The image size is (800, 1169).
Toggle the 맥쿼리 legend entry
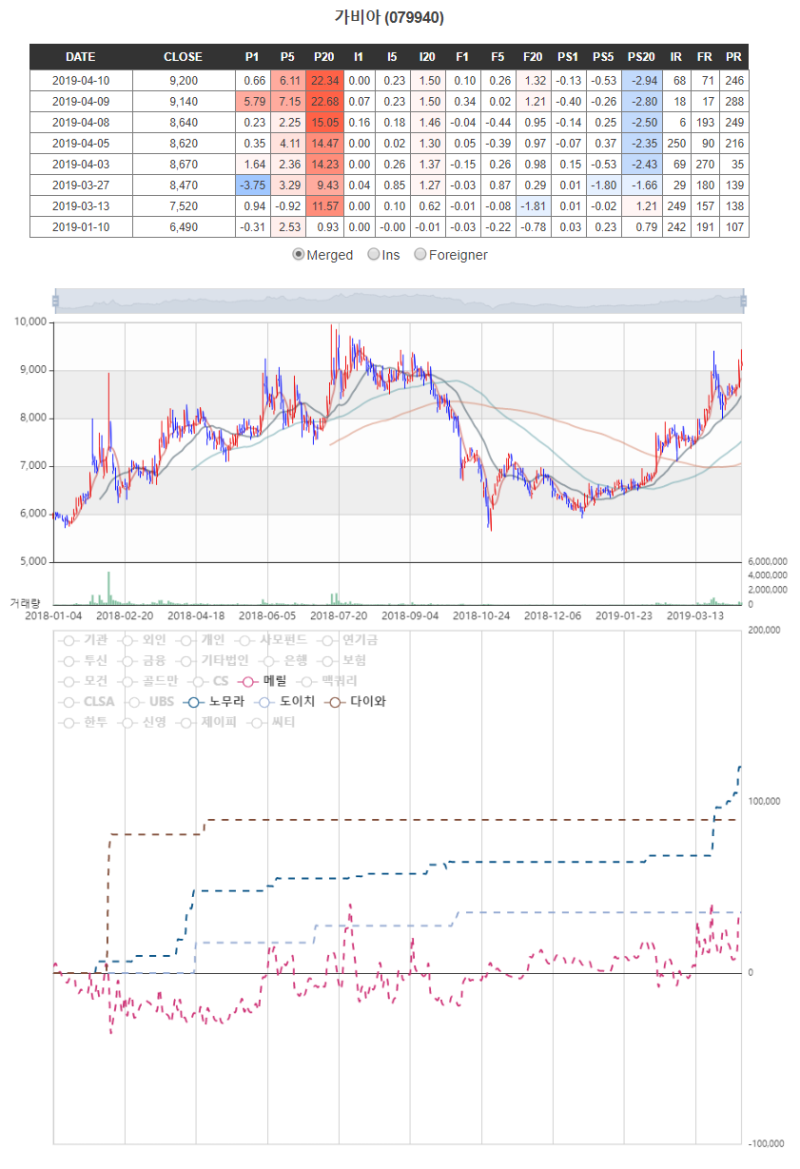[327, 681]
